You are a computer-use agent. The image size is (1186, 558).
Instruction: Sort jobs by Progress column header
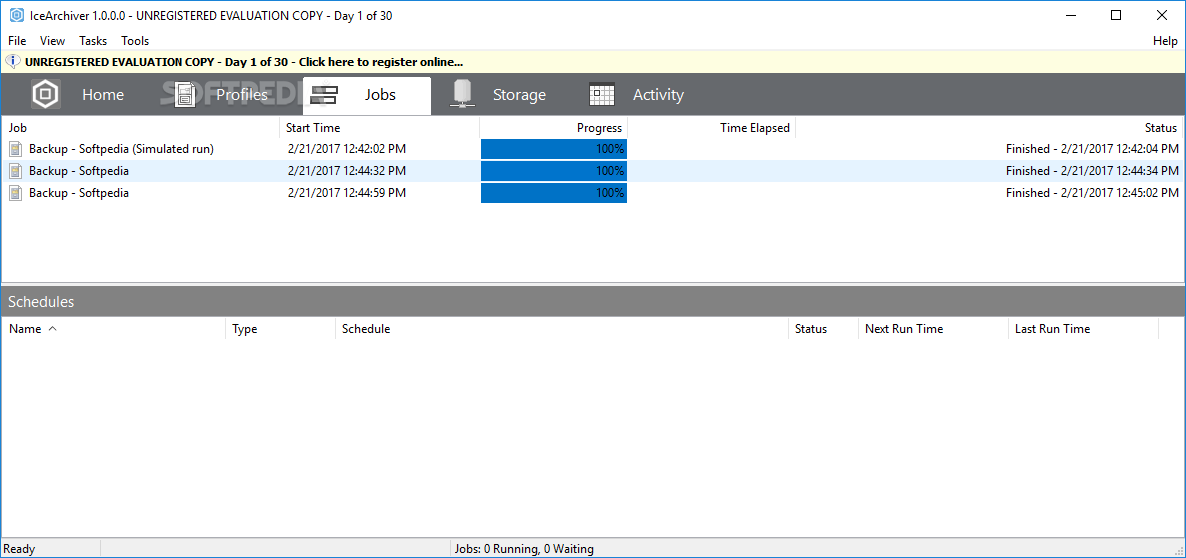(x=554, y=128)
